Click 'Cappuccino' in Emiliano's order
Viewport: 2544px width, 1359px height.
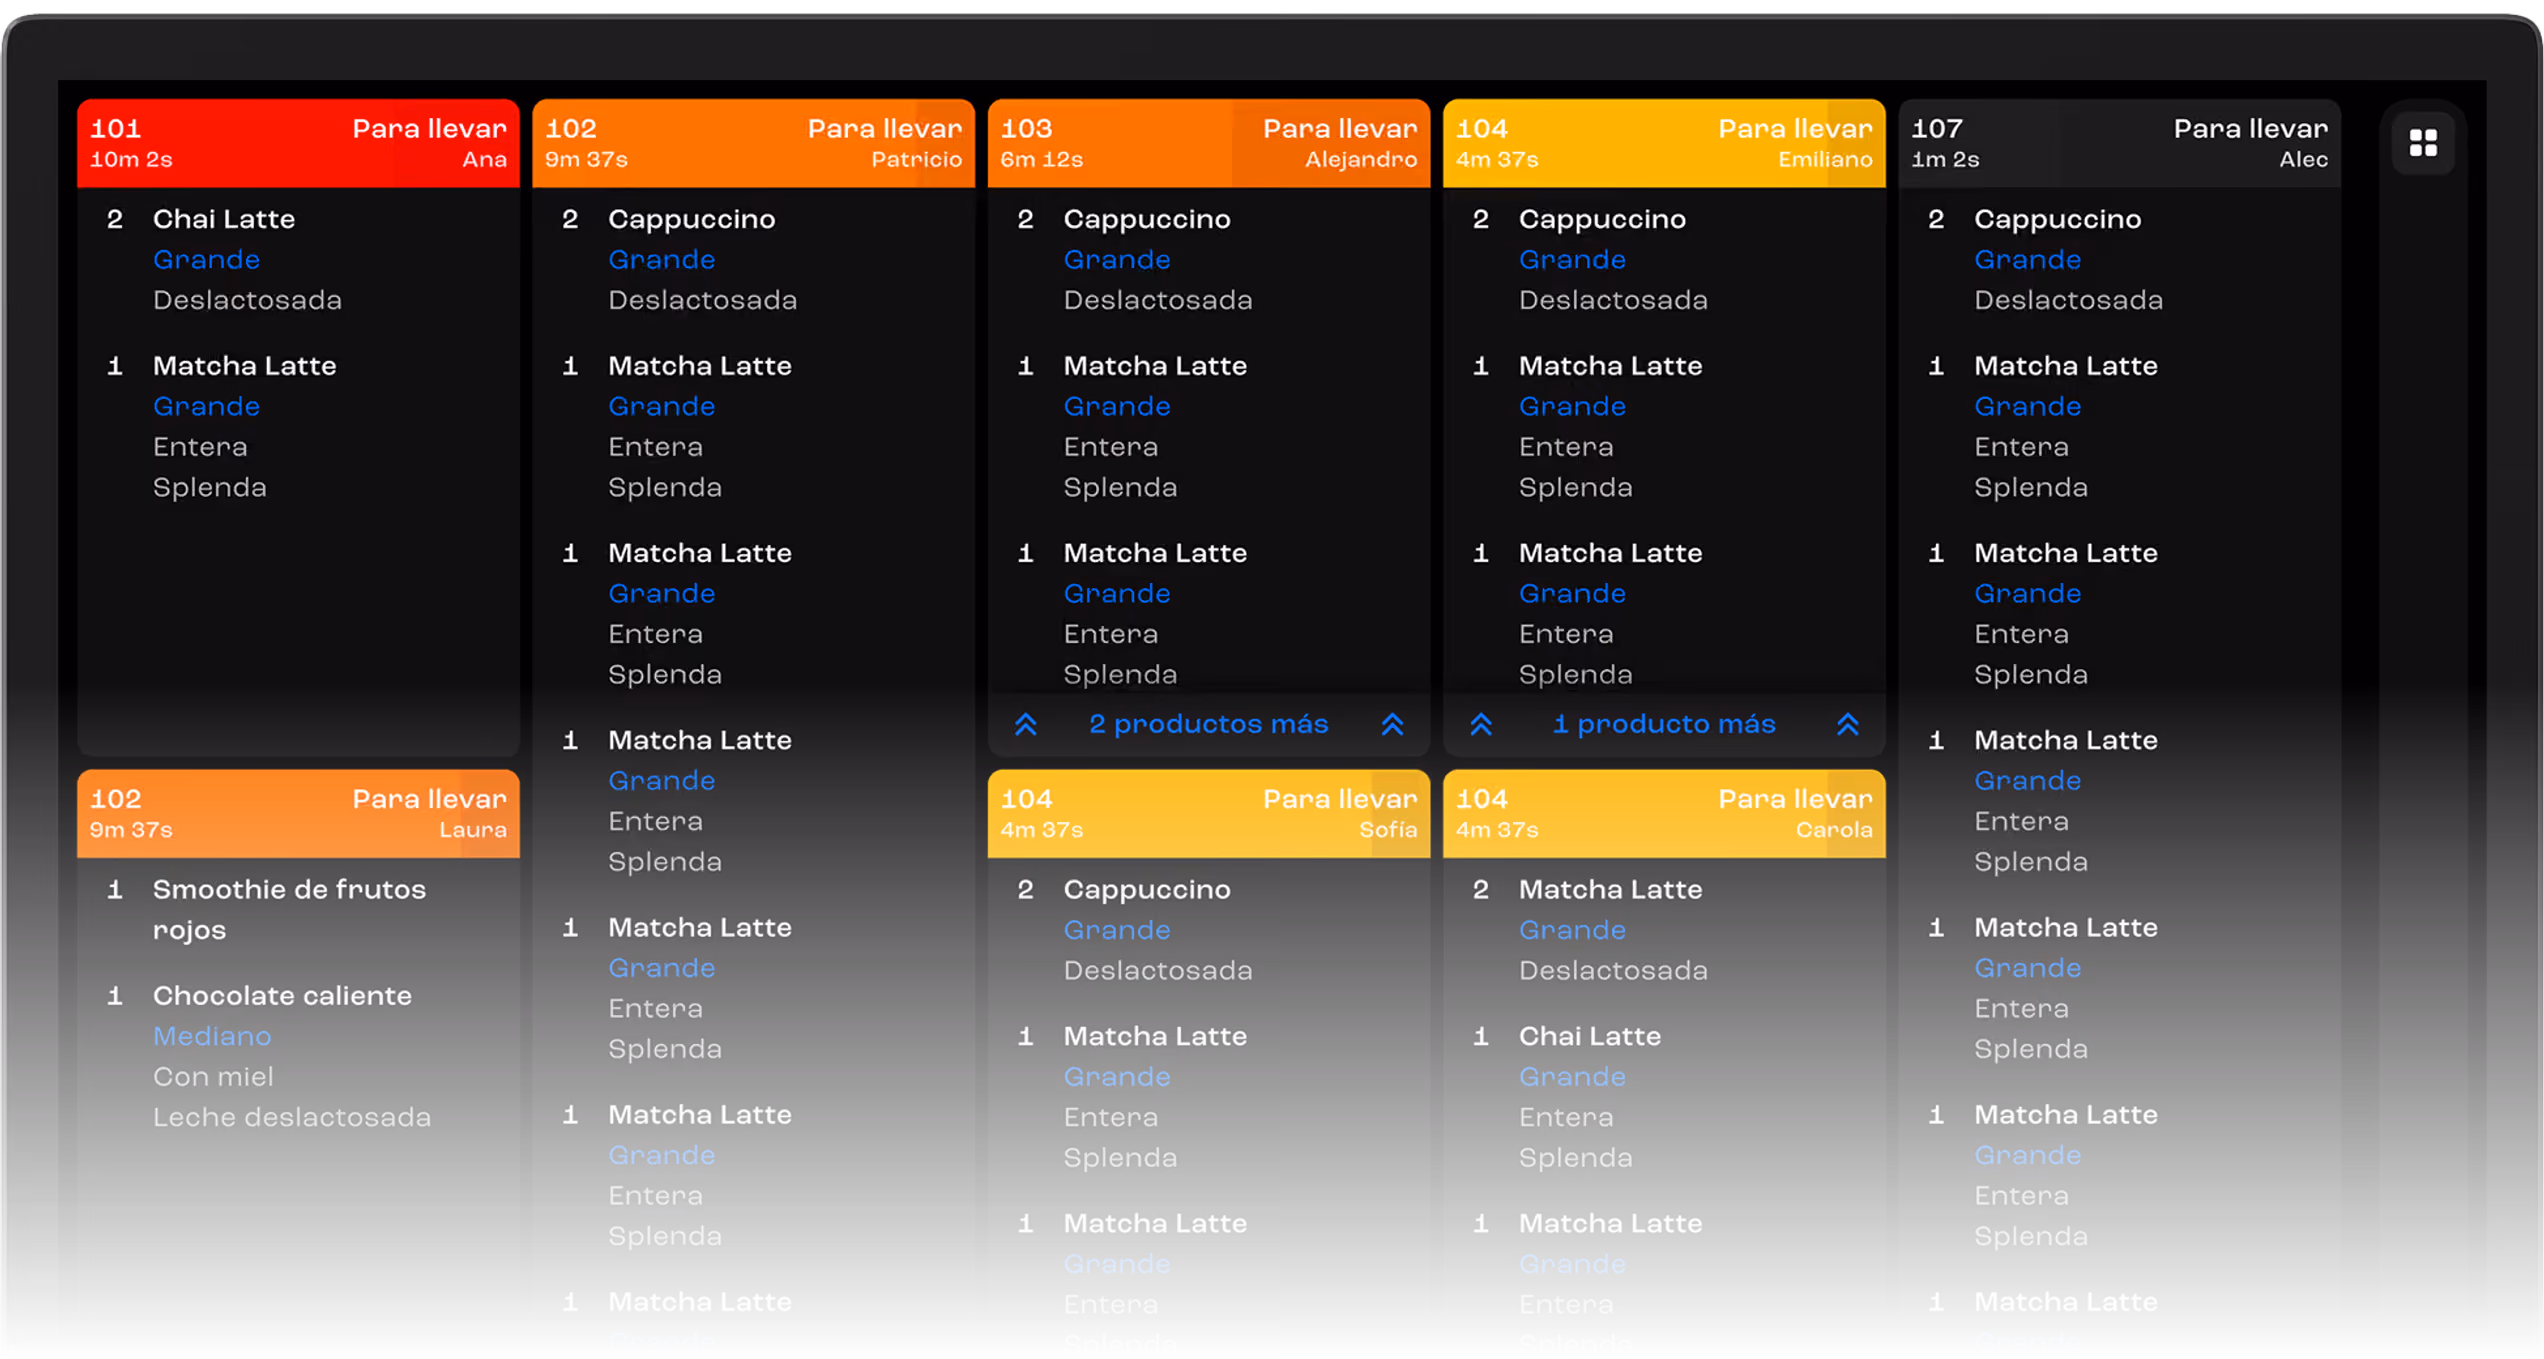pyautogui.click(x=1602, y=219)
